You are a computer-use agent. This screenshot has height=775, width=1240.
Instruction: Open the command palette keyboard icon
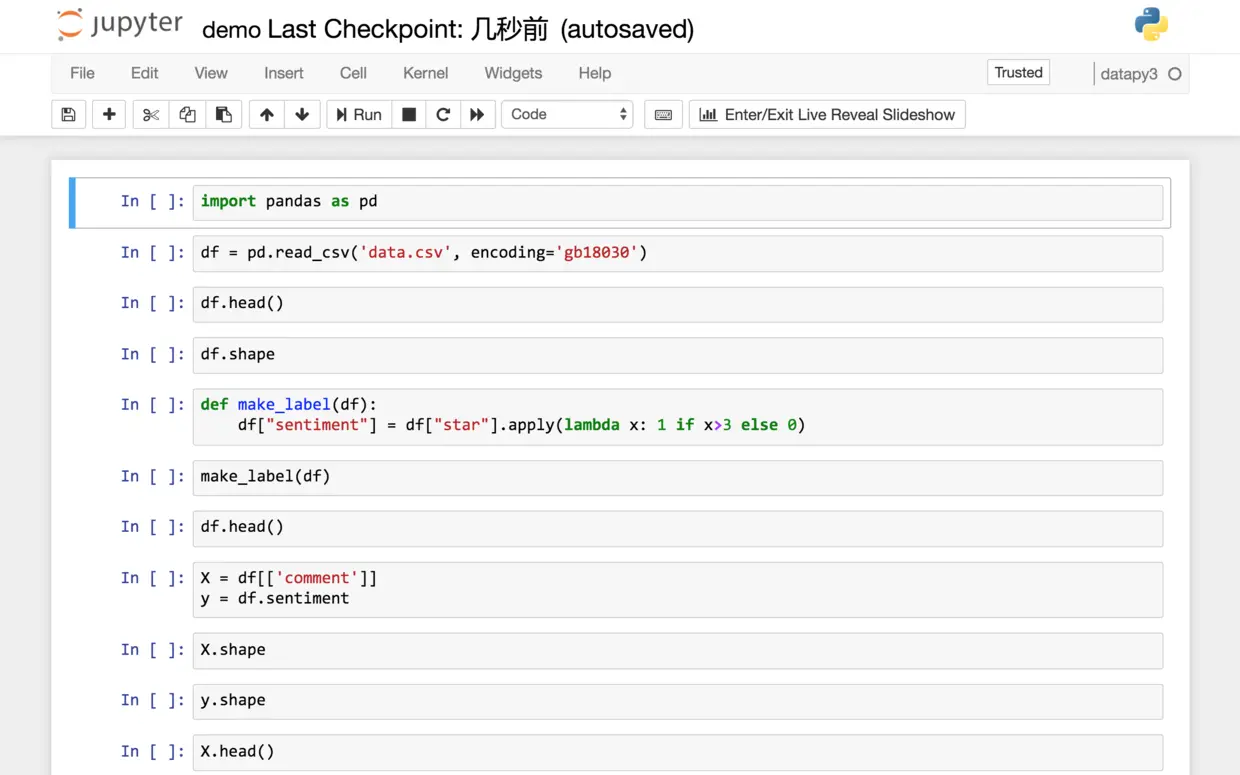point(663,114)
